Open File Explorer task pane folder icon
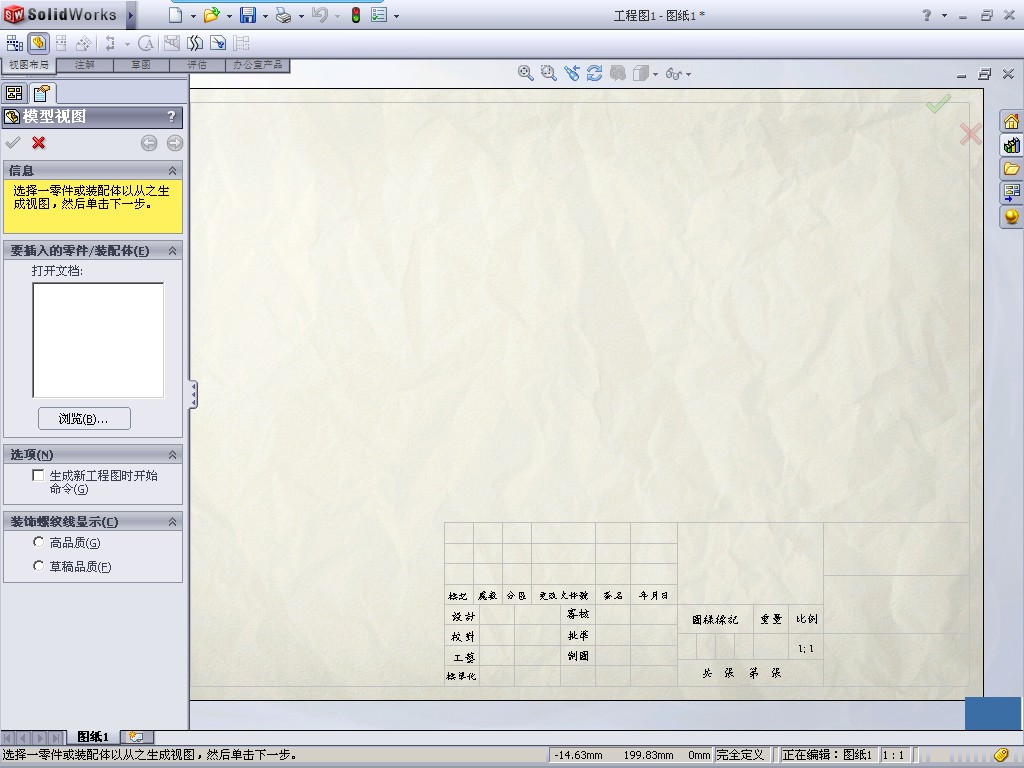The image size is (1024, 768). coord(1012,169)
